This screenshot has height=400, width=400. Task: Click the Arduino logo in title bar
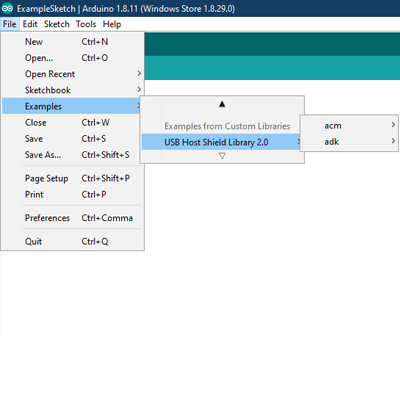(7, 8)
